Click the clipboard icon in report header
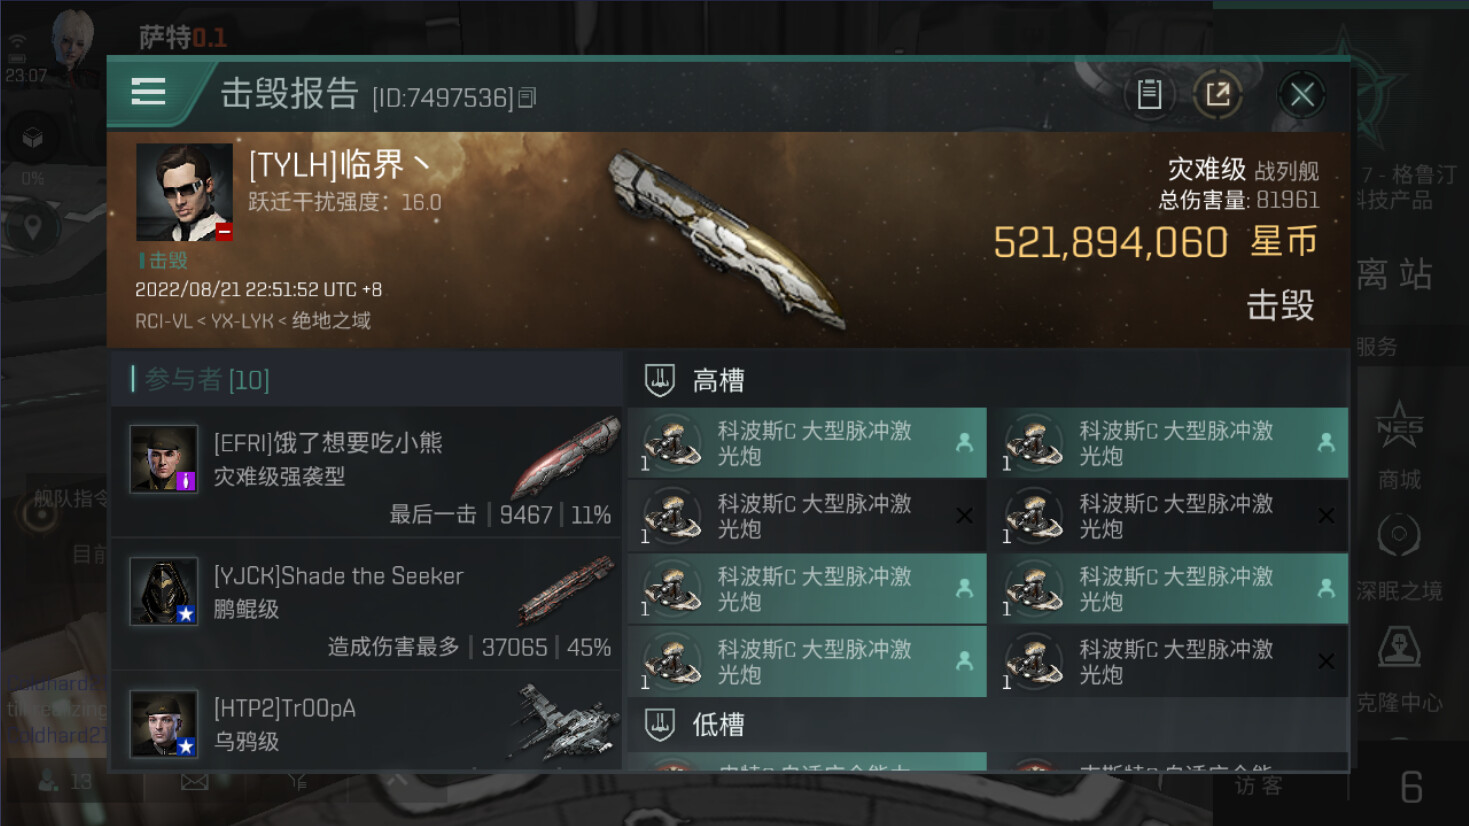The height and width of the screenshot is (826, 1469). point(1149,94)
